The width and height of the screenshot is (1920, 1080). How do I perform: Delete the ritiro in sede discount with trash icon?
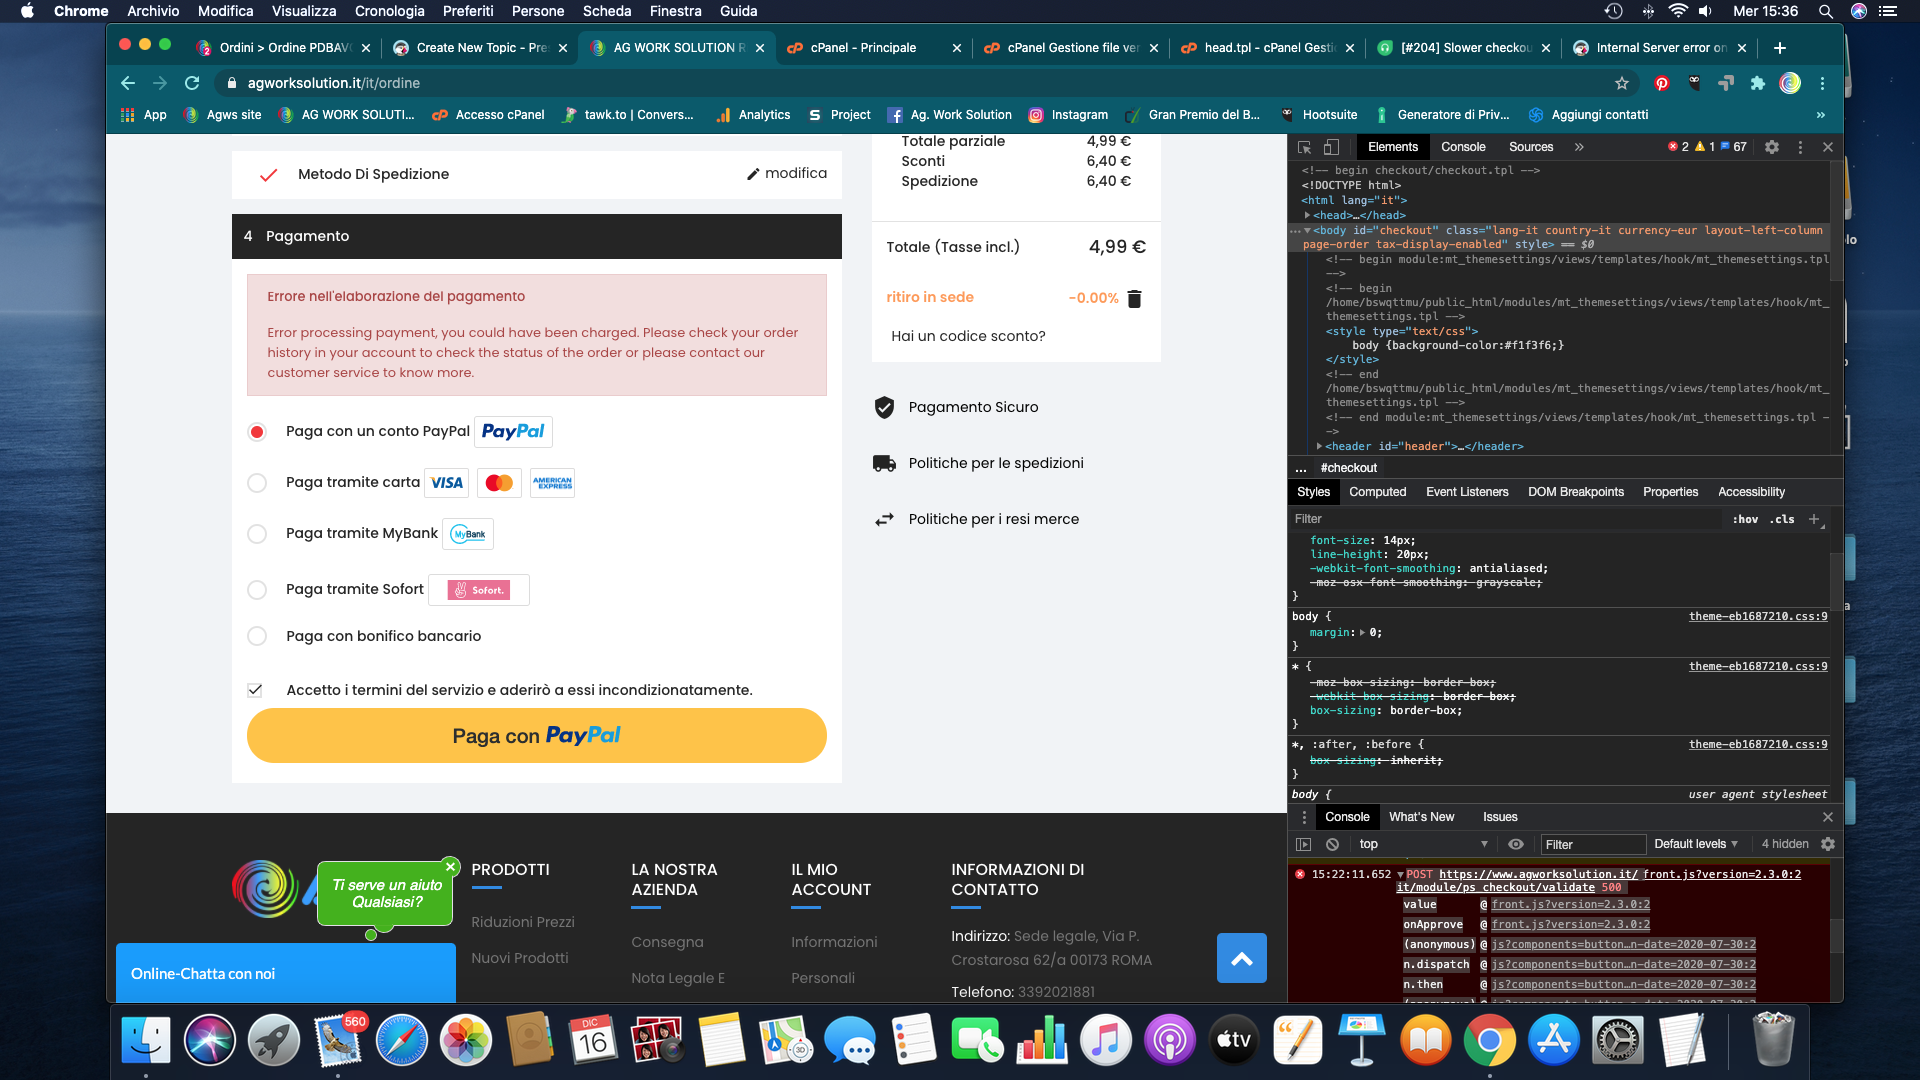(x=1134, y=298)
